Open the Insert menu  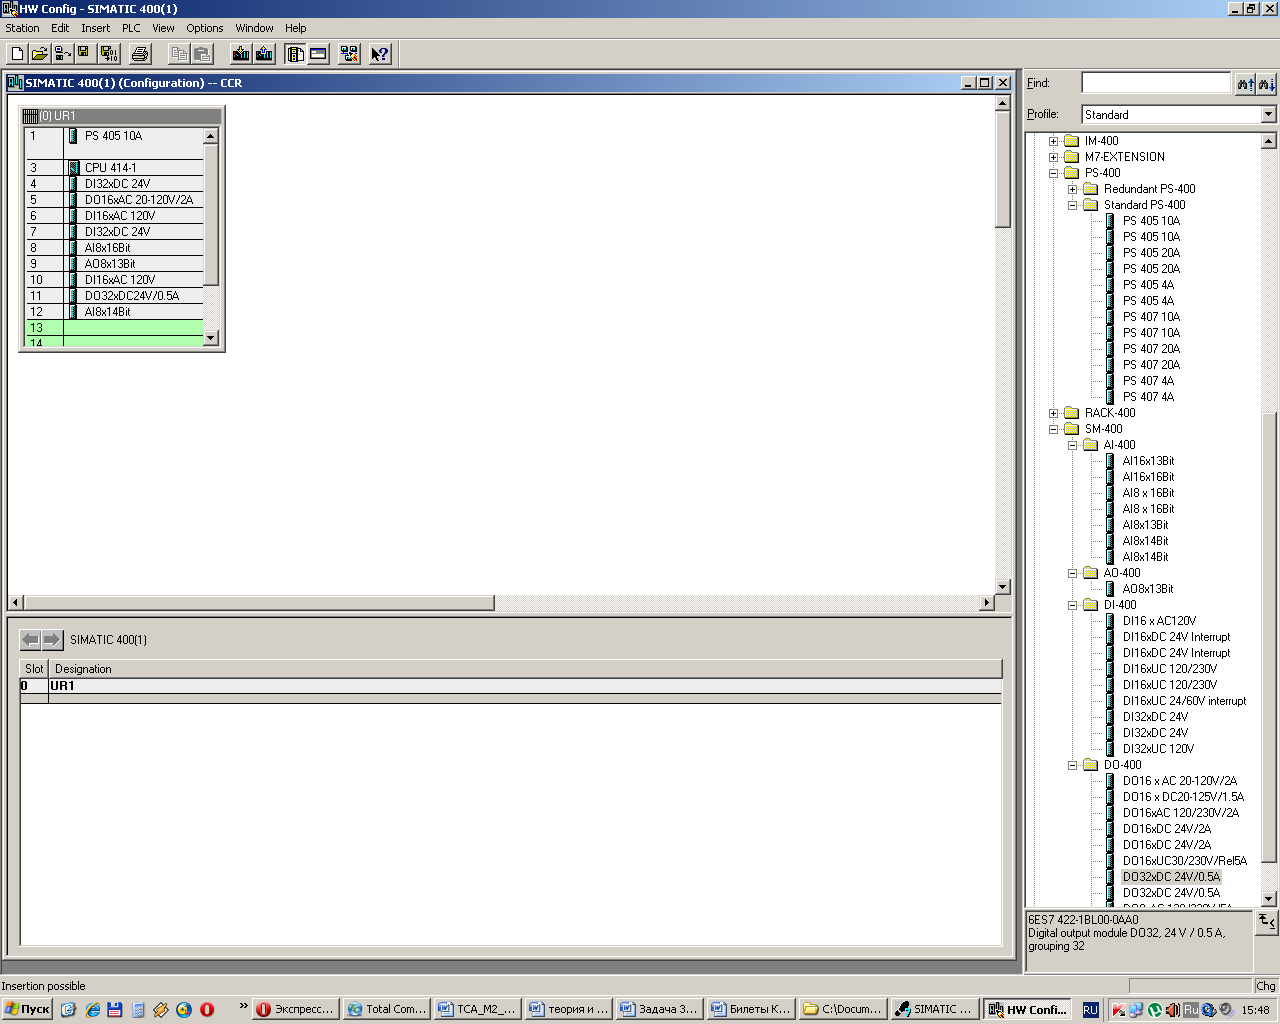click(x=96, y=28)
